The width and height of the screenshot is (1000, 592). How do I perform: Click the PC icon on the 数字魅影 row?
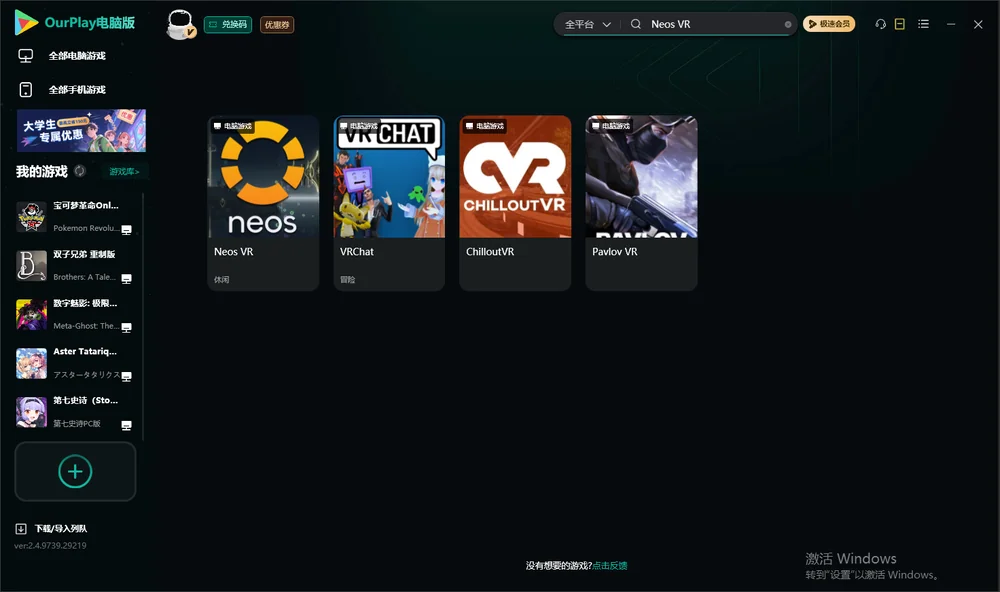tap(127, 328)
